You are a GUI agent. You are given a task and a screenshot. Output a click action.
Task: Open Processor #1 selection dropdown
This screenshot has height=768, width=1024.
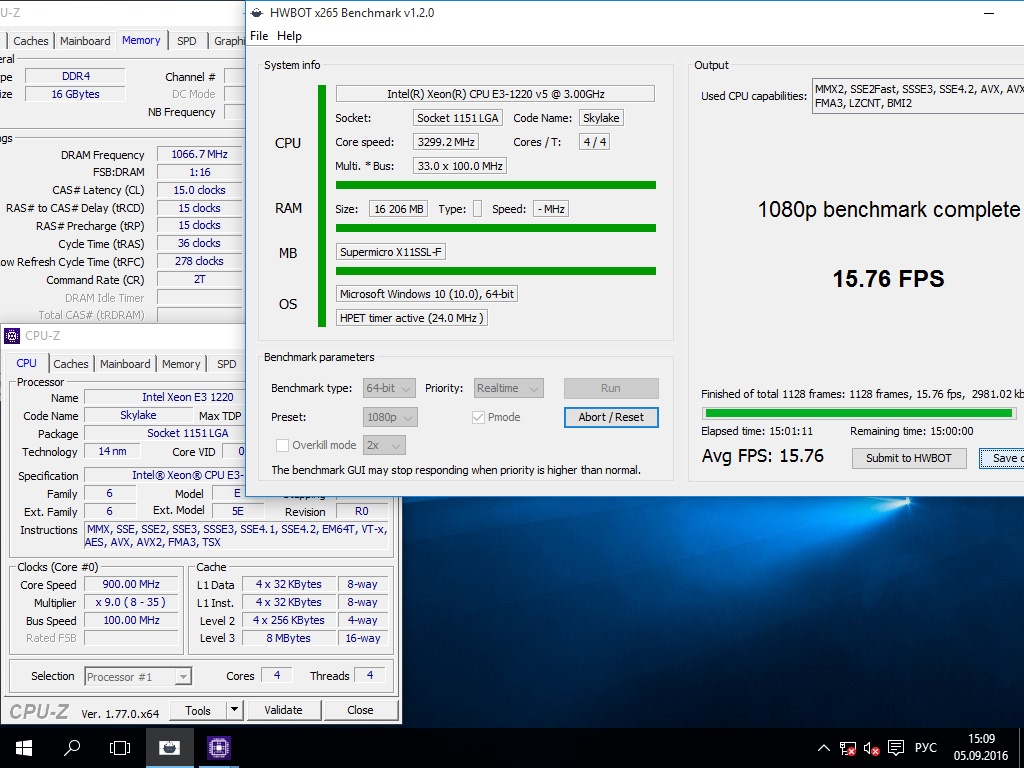click(138, 677)
